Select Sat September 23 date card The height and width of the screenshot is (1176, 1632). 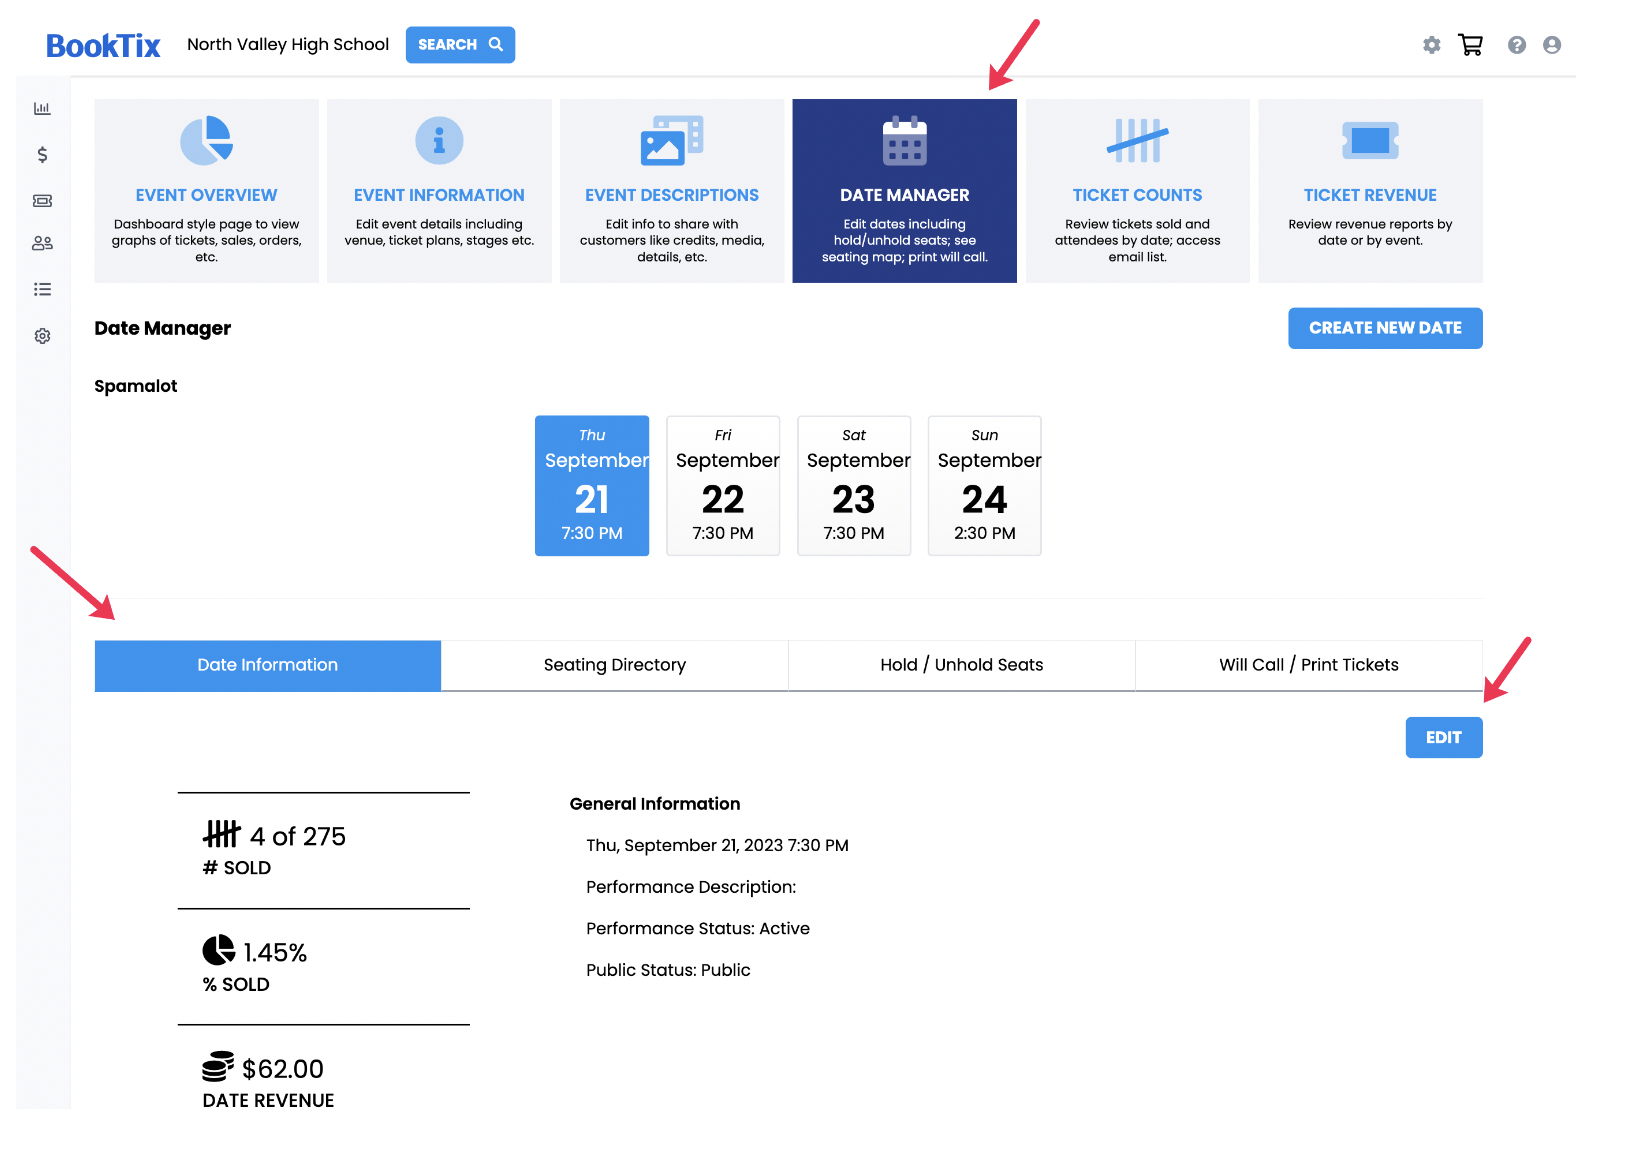[x=854, y=486]
